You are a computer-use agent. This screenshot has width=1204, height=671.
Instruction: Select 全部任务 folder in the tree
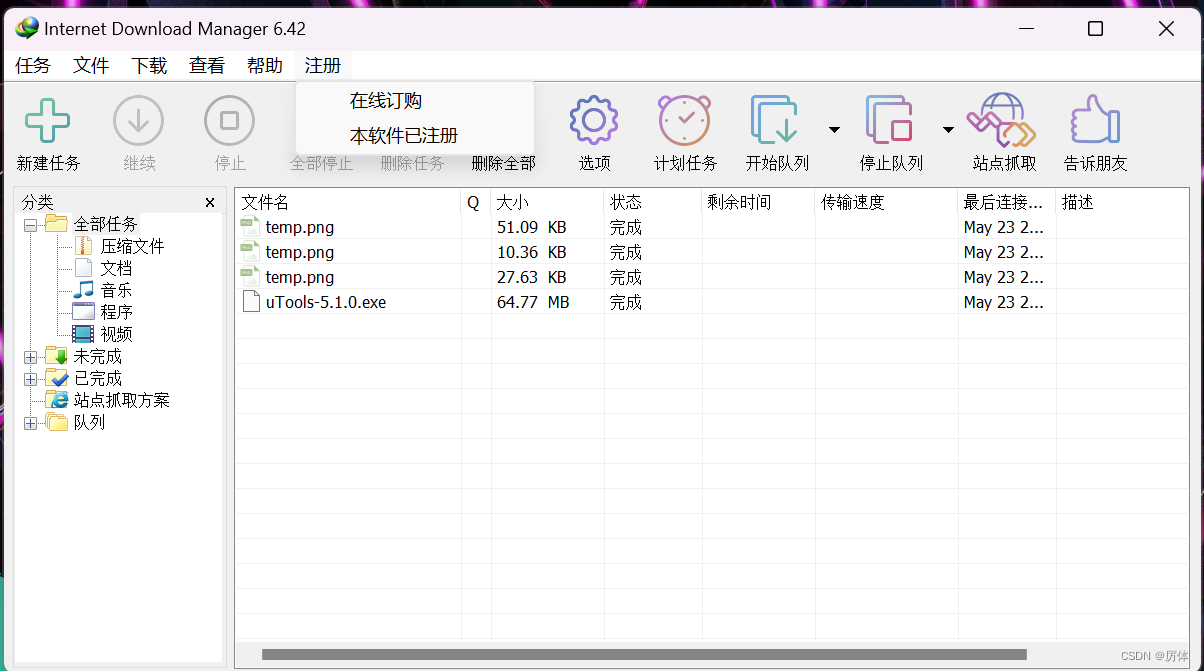coord(105,224)
